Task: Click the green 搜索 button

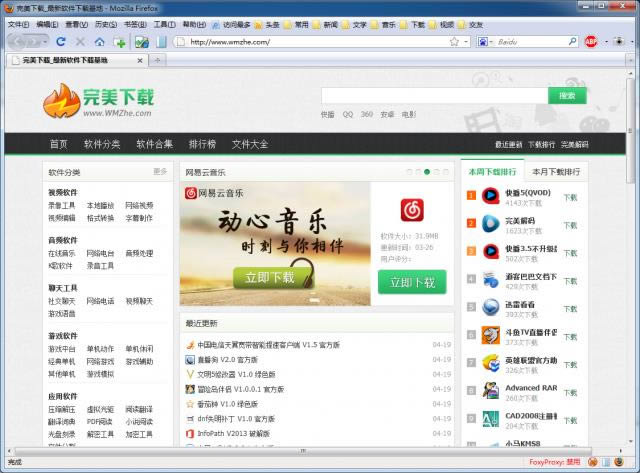Action: pos(567,96)
